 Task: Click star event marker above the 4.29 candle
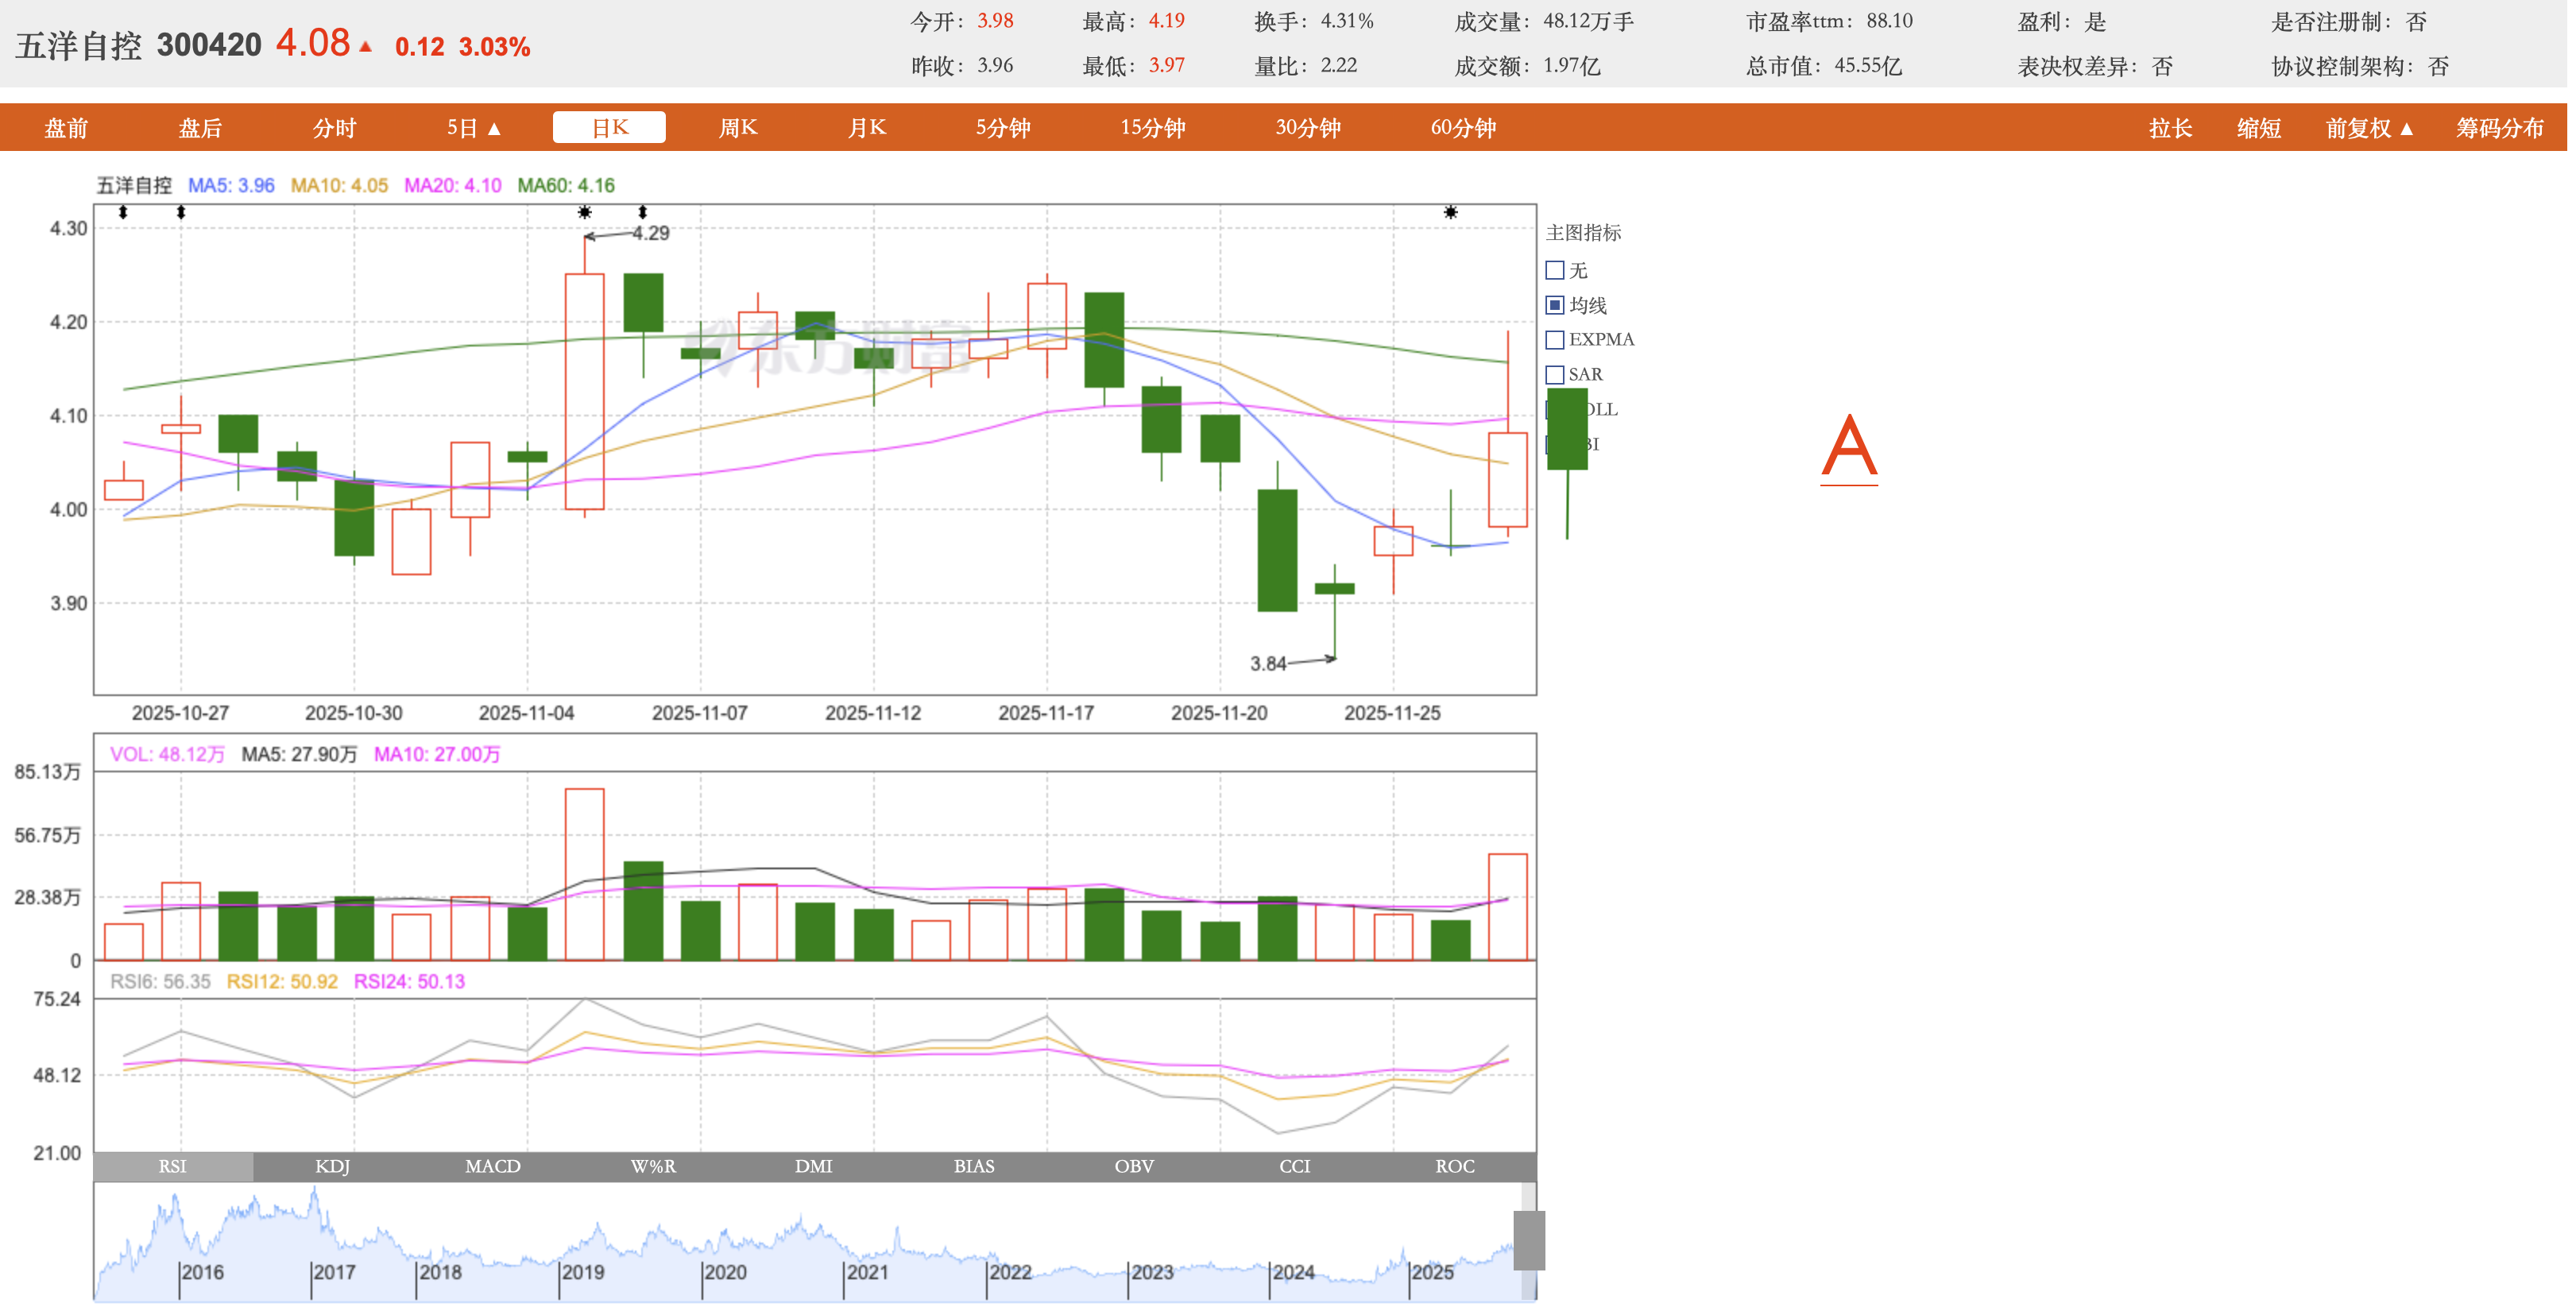tap(585, 212)
